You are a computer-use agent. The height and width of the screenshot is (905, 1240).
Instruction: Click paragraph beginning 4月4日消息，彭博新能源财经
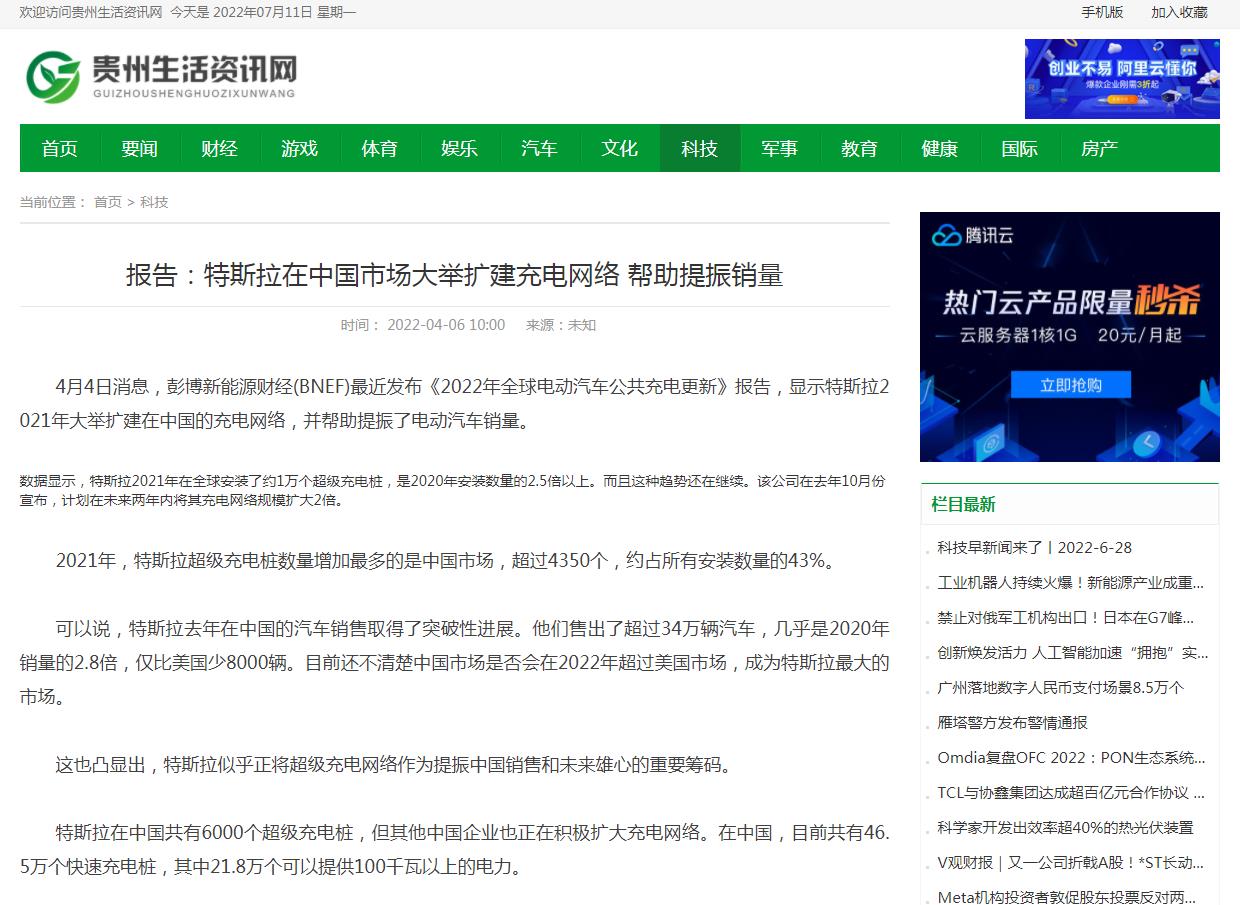tap(455, 404)
